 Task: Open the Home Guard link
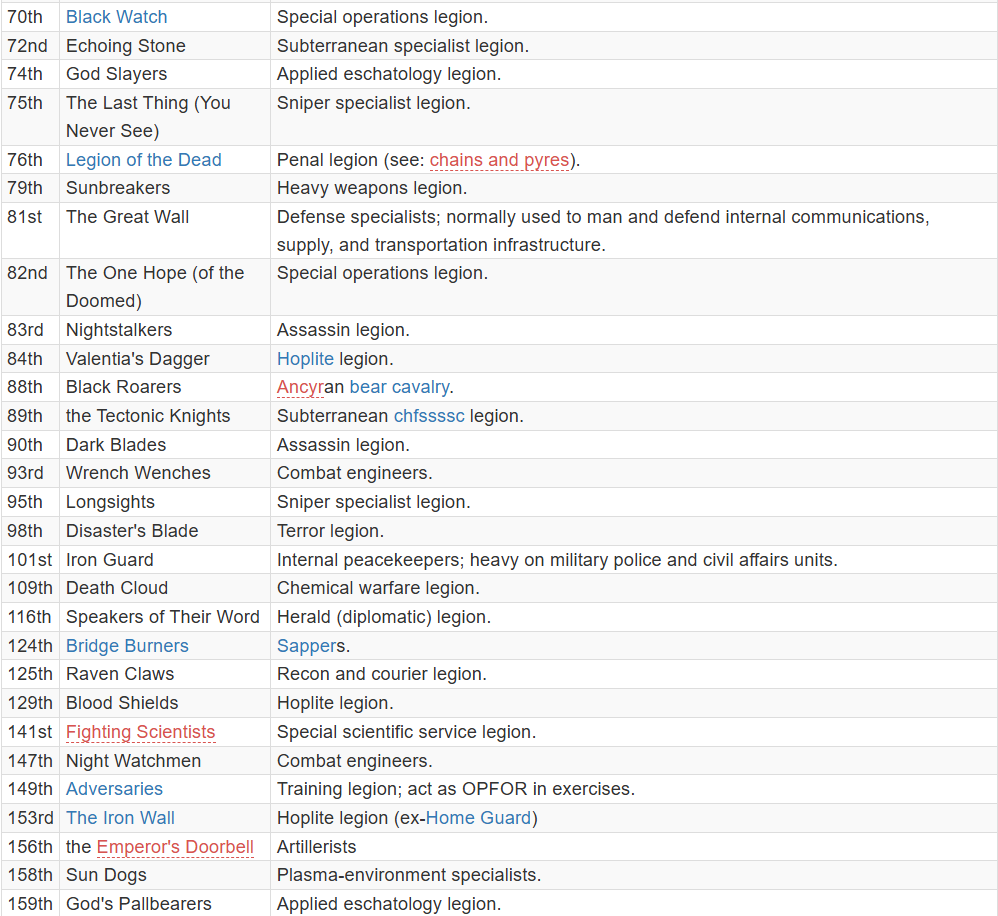pos(478,818)
